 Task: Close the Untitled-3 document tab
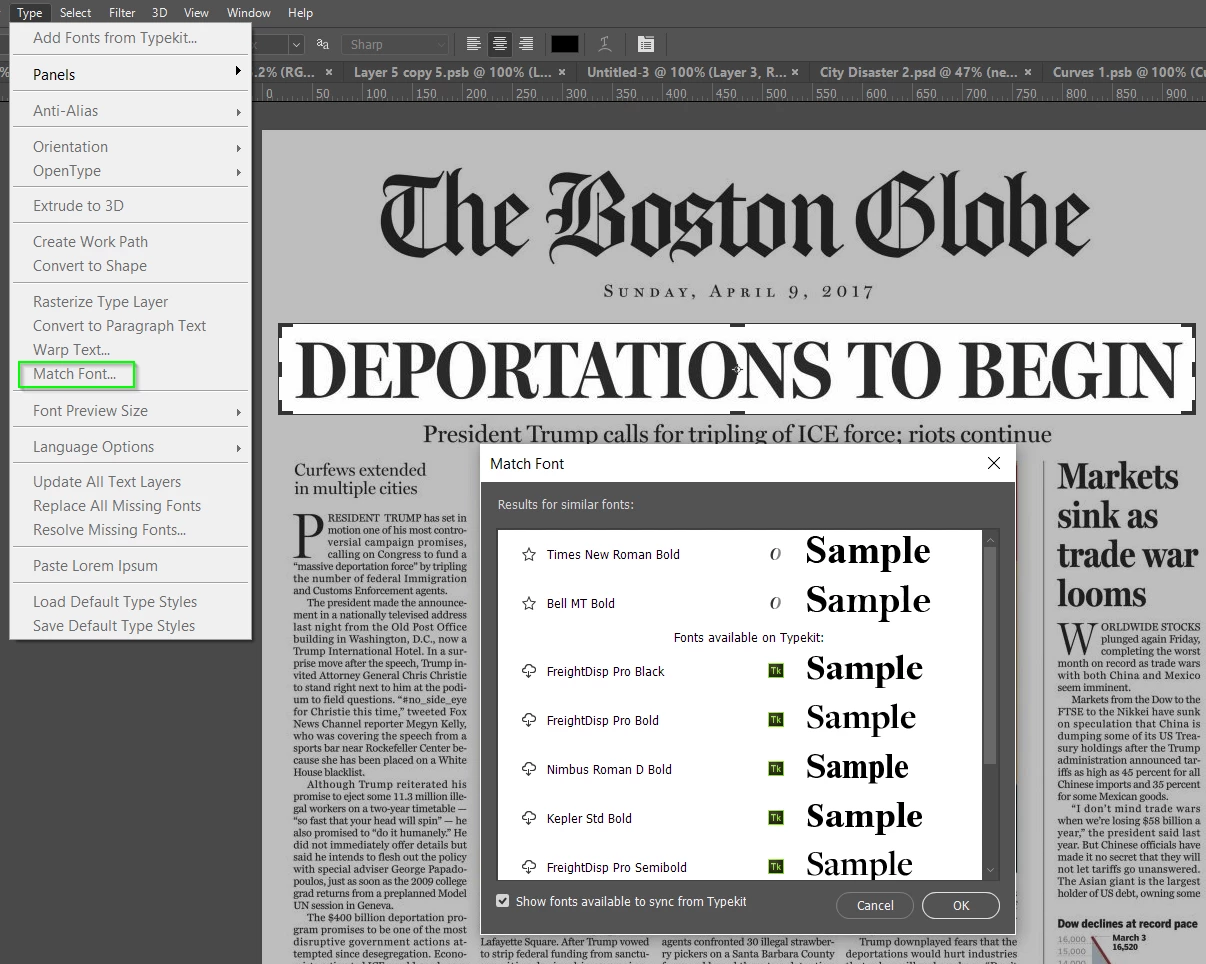[x=795, y=72]
